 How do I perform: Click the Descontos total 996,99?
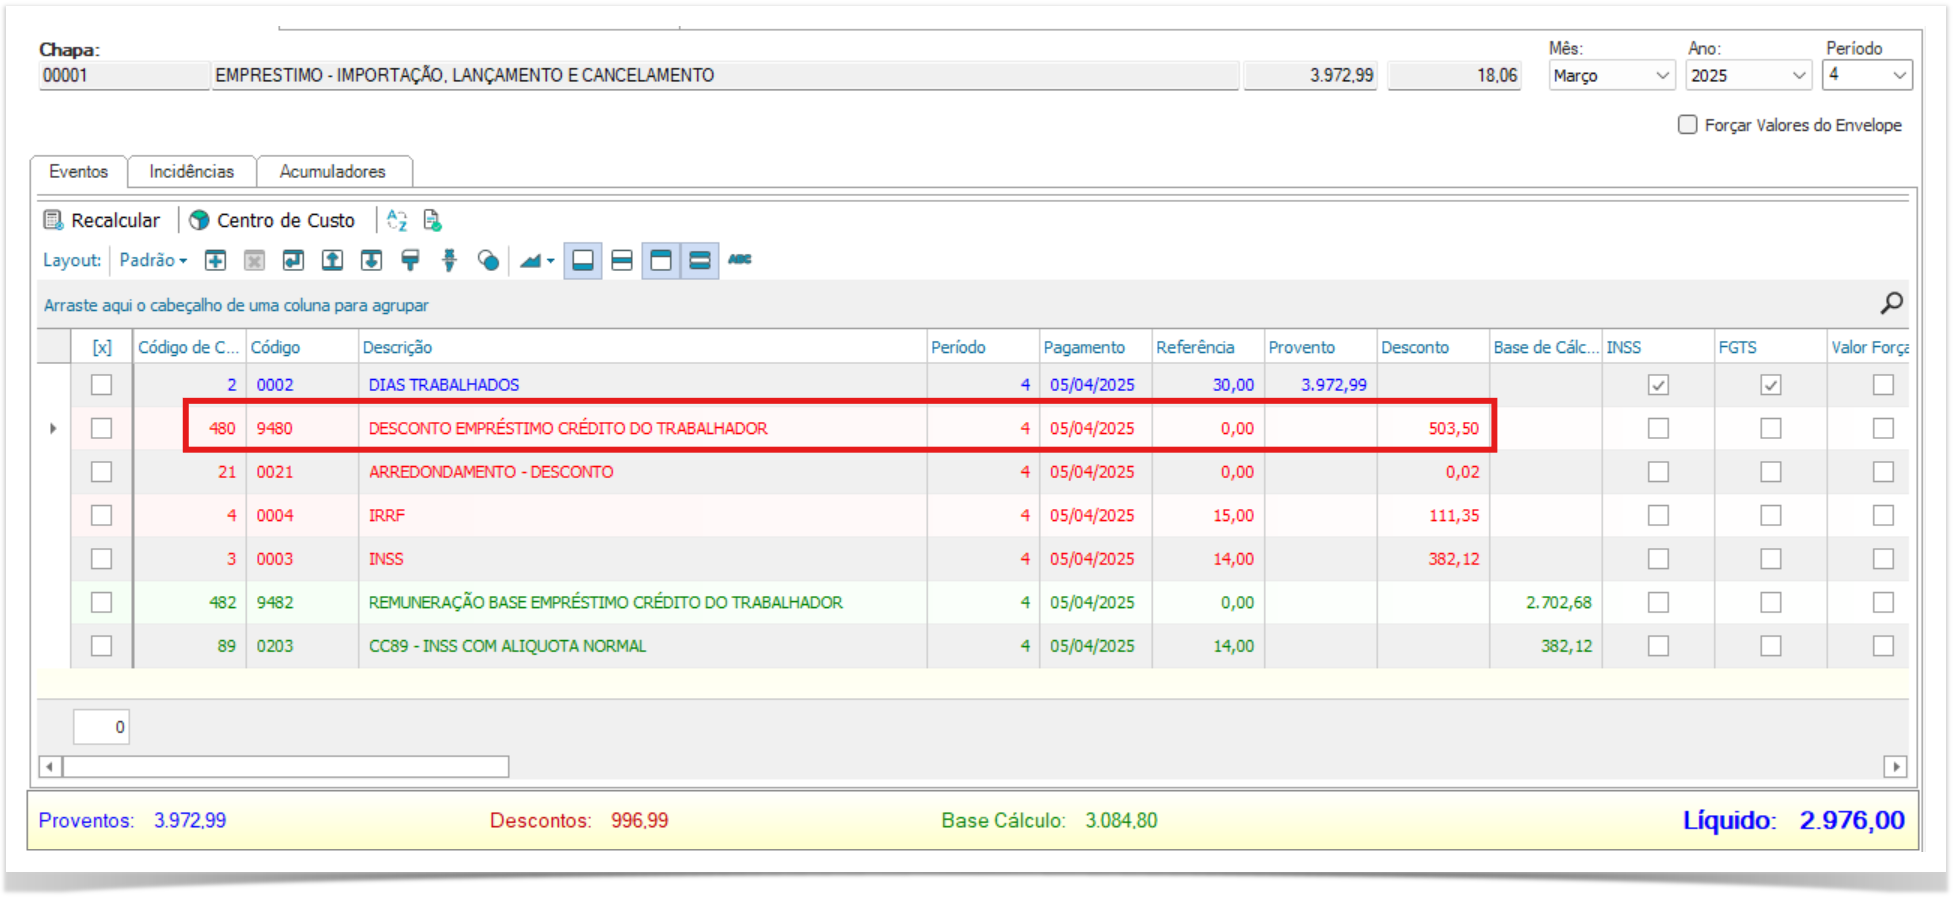click(640, 821)
